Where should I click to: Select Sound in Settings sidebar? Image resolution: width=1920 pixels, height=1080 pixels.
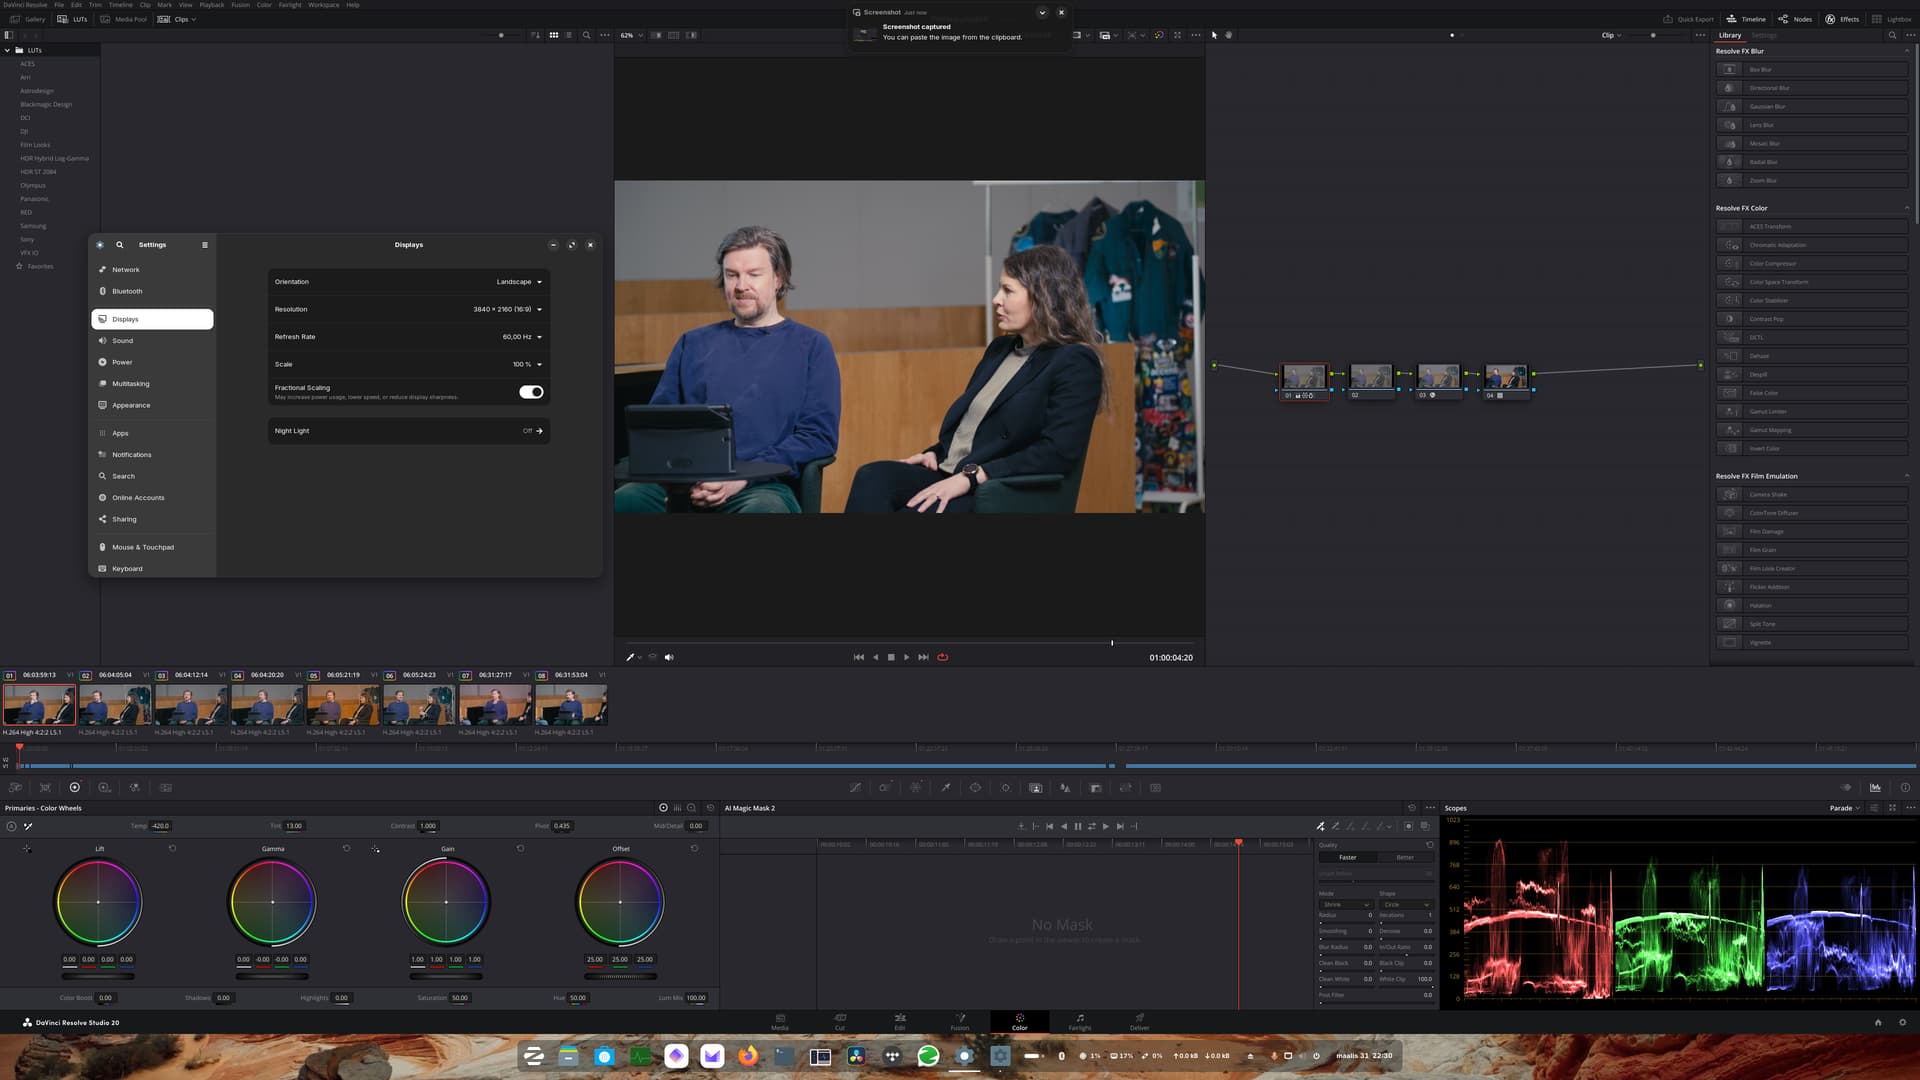point(123,341)
